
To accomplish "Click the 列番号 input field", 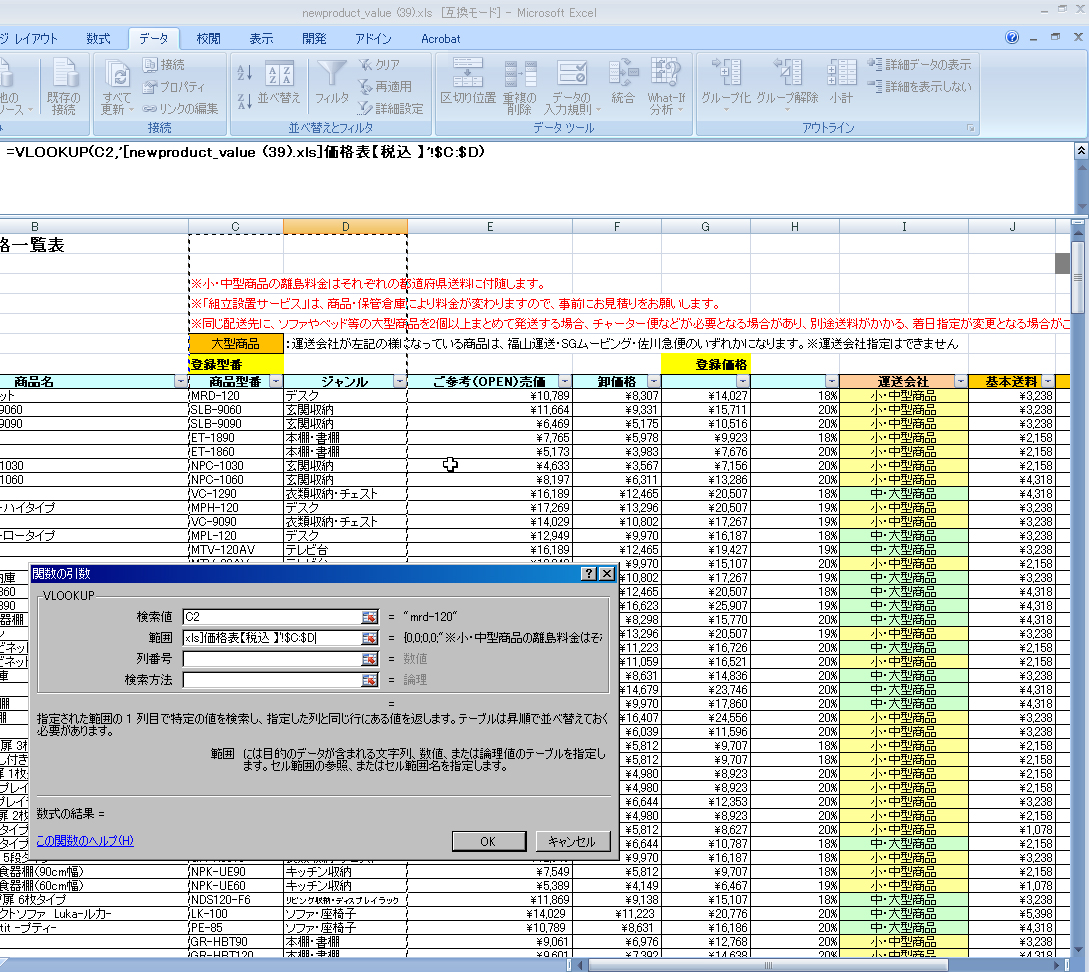I will coord(272,658).
